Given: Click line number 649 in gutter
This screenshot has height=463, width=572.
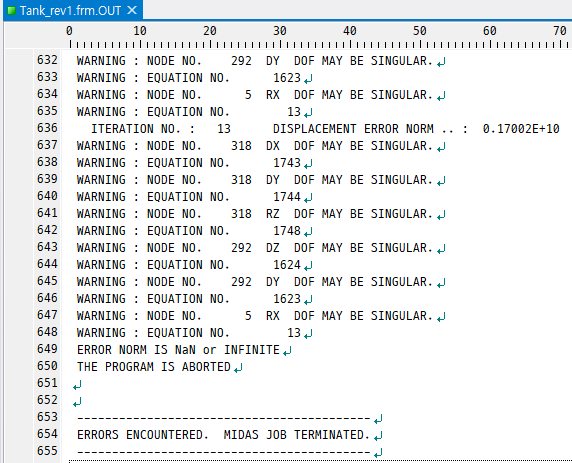Looking at the screenshot, I should point(47,349).
